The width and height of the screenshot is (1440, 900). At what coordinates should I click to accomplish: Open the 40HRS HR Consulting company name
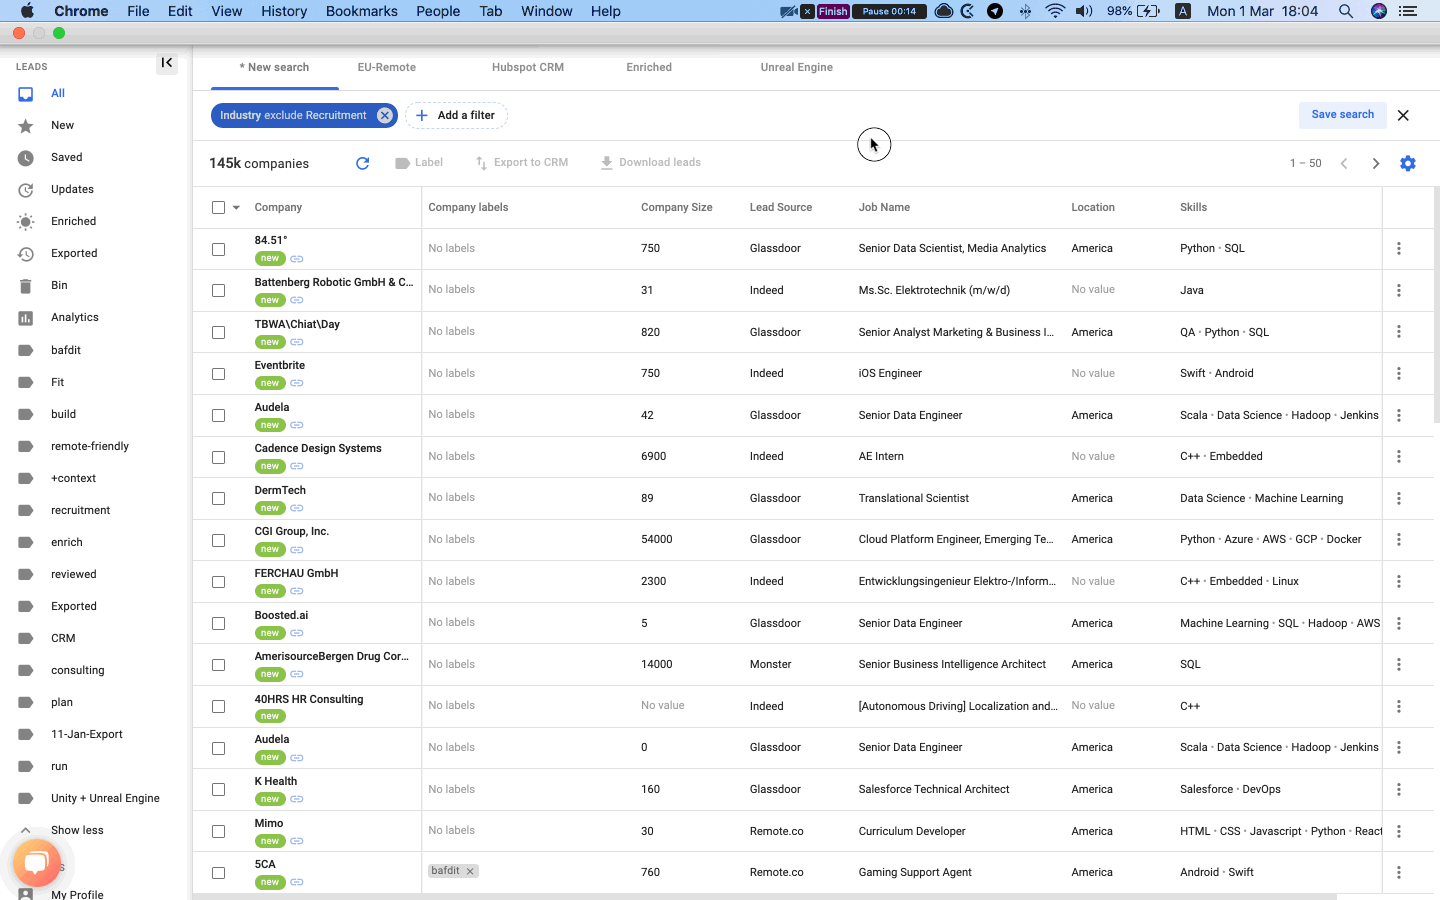[309, 699]
